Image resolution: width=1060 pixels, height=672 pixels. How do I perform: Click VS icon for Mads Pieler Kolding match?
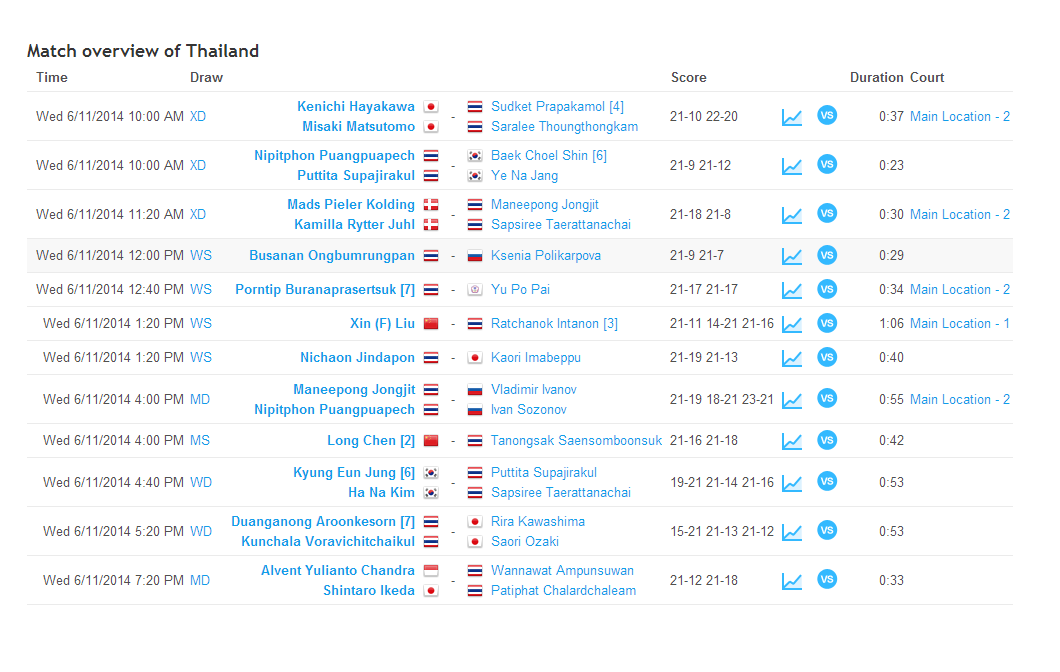click(827, 213)
